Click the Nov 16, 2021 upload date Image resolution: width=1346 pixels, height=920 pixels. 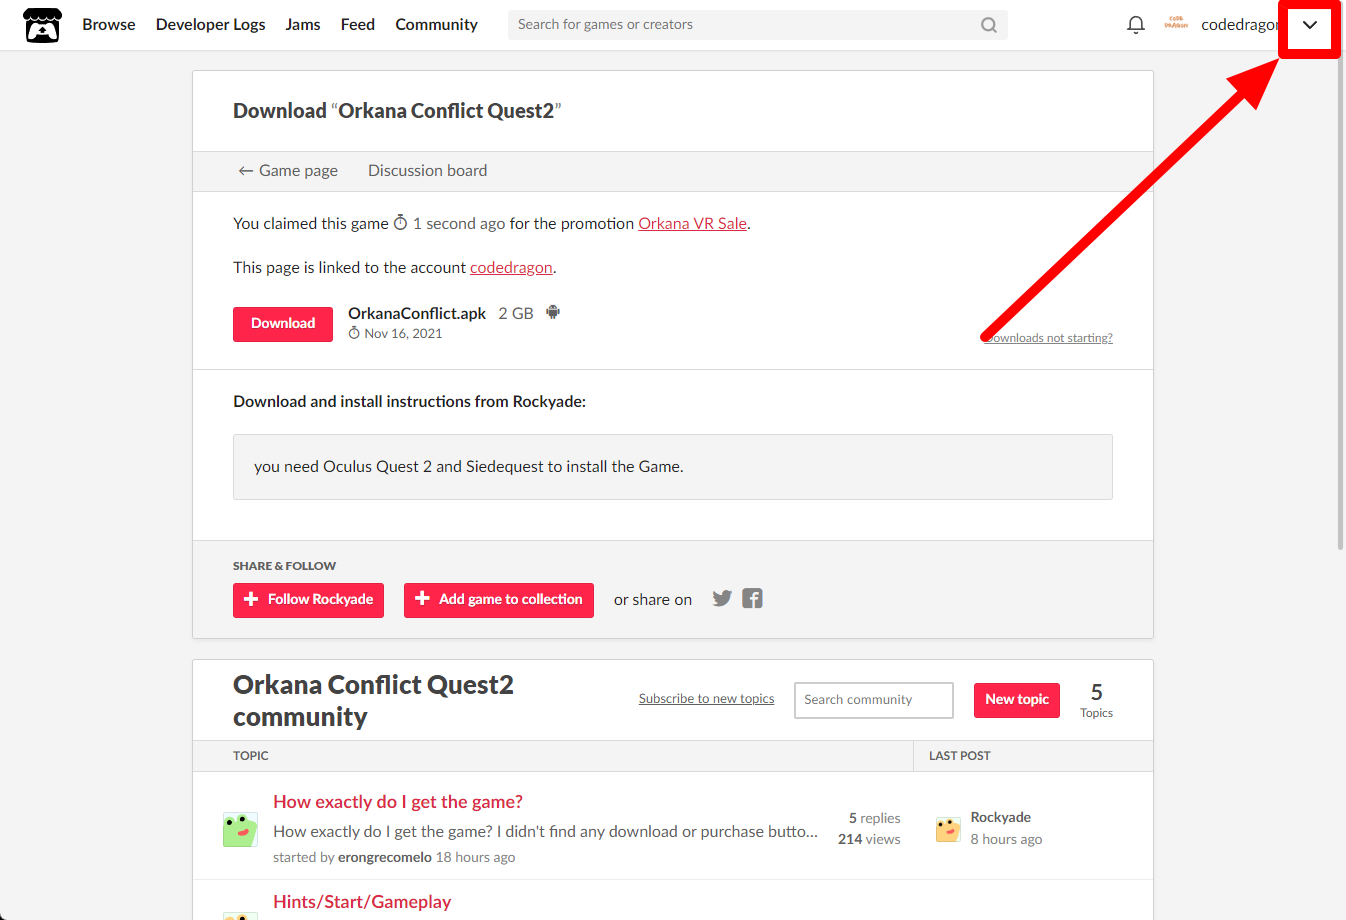click(403, 333)
